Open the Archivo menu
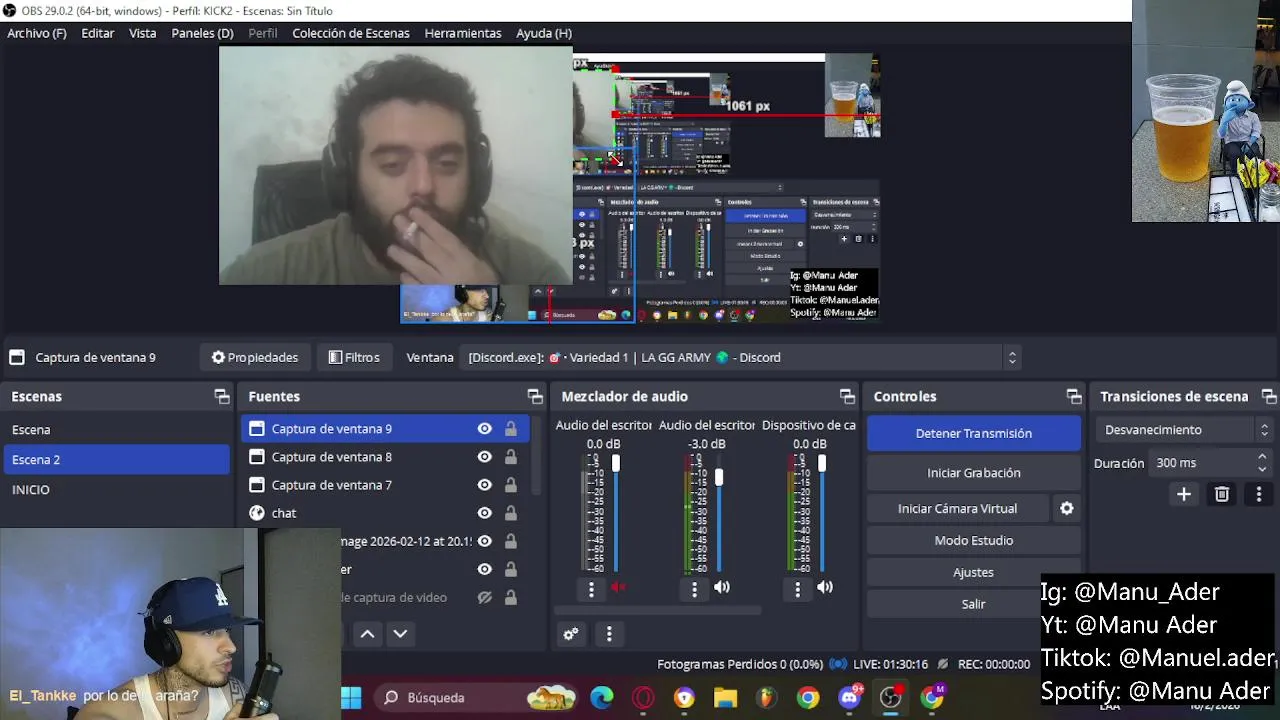Image resolution: width=1280 pixels, height=720 pixels. point(37,33)
